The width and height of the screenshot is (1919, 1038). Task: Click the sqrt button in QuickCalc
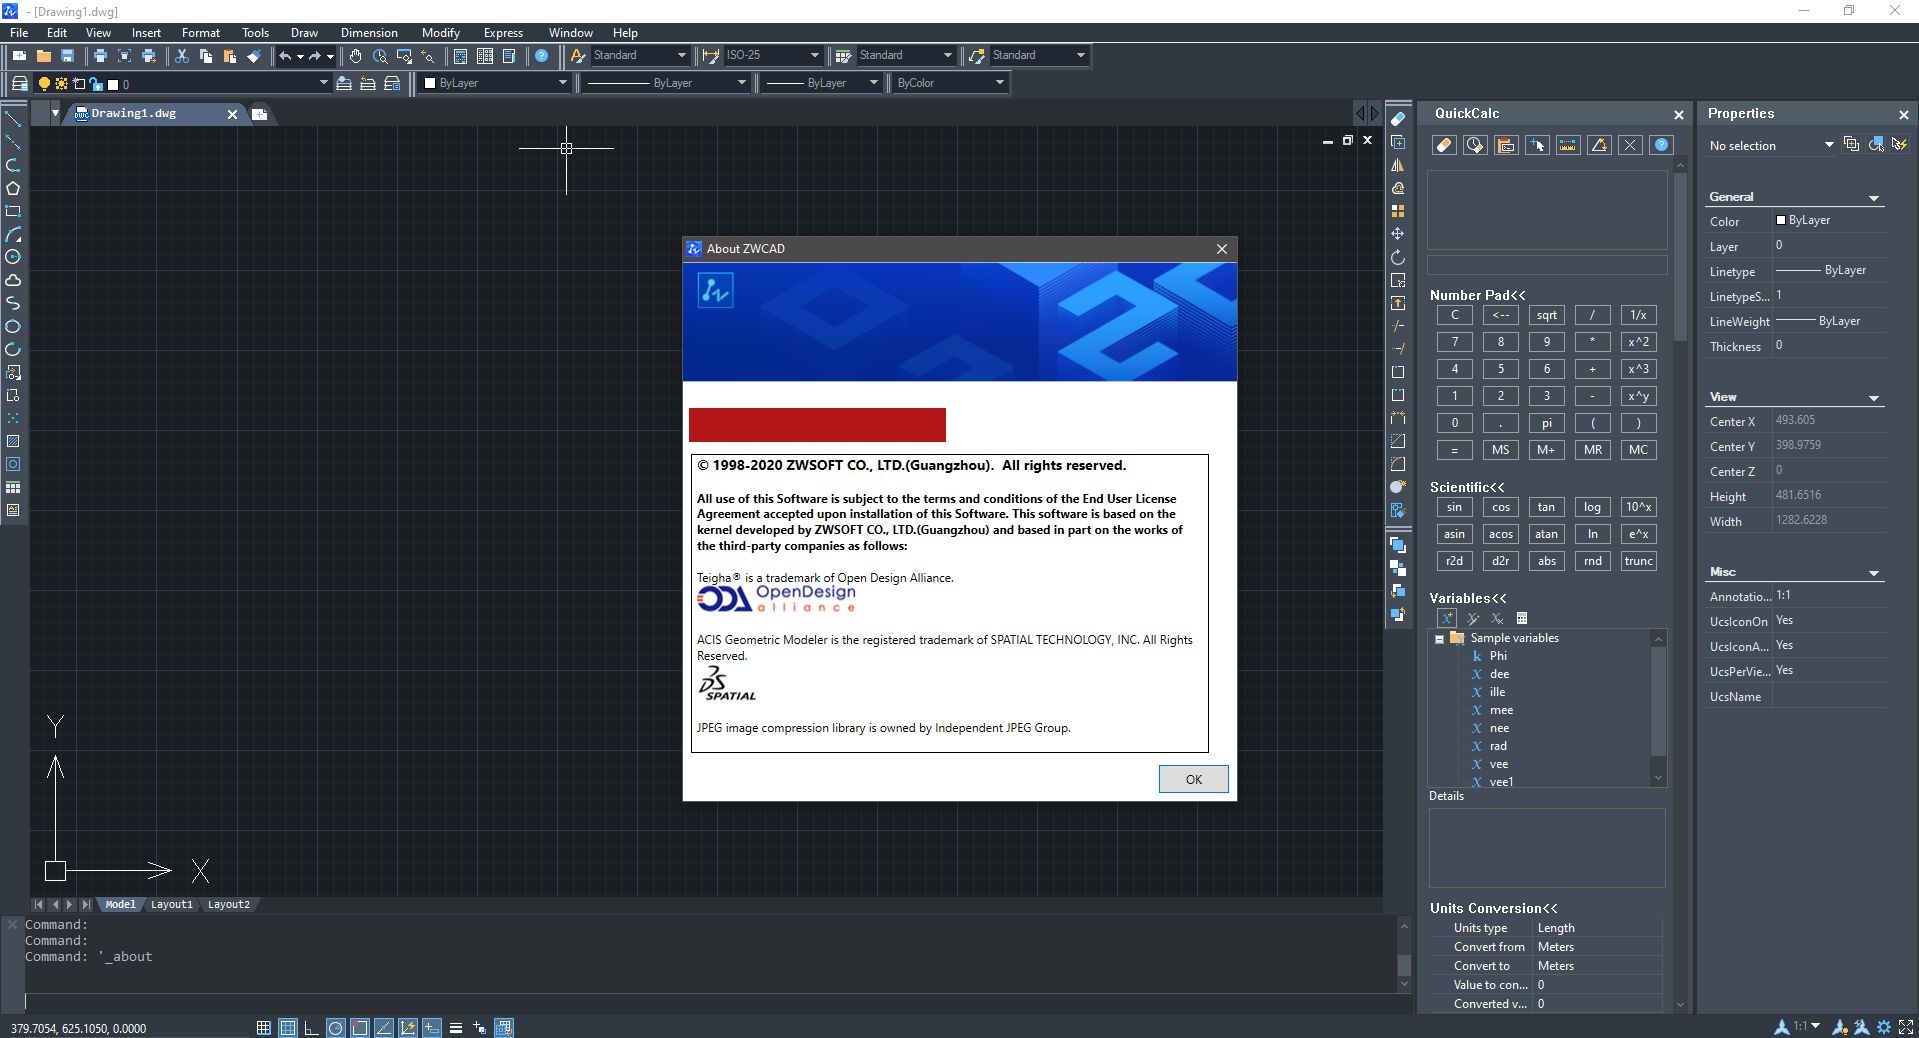1546,315
